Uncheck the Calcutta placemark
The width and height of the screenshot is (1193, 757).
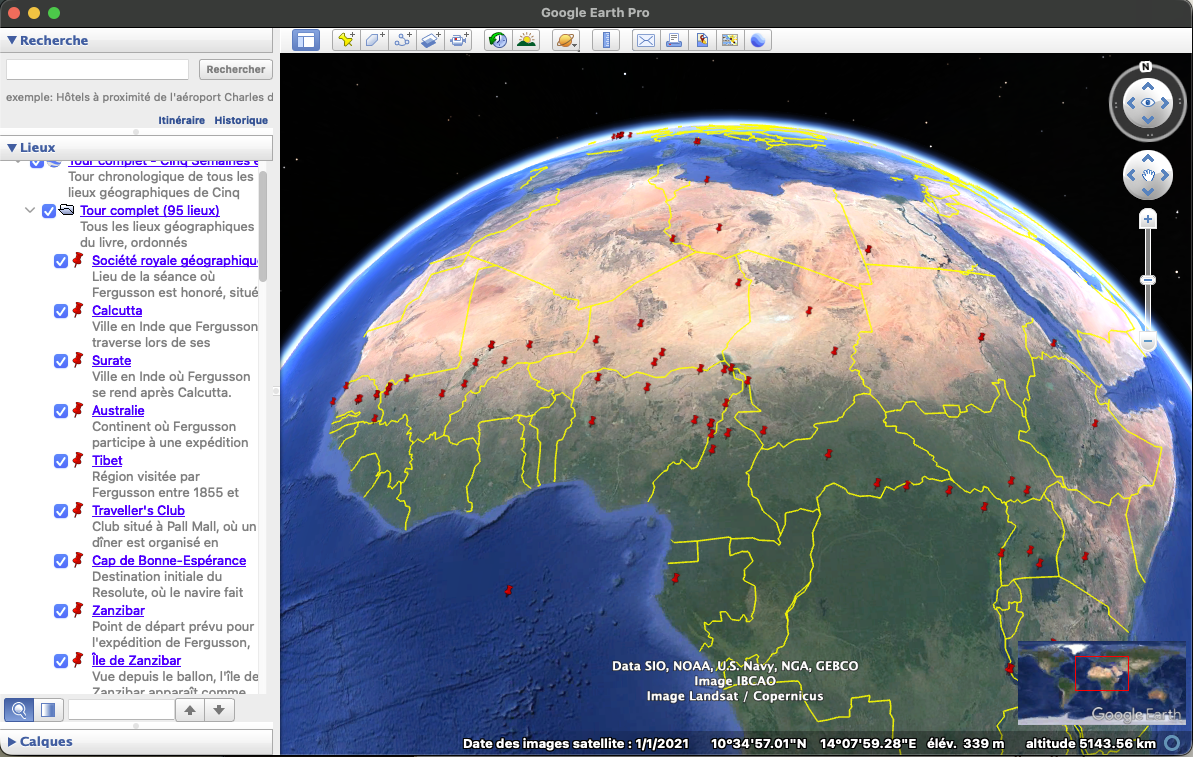pos(61,310)
